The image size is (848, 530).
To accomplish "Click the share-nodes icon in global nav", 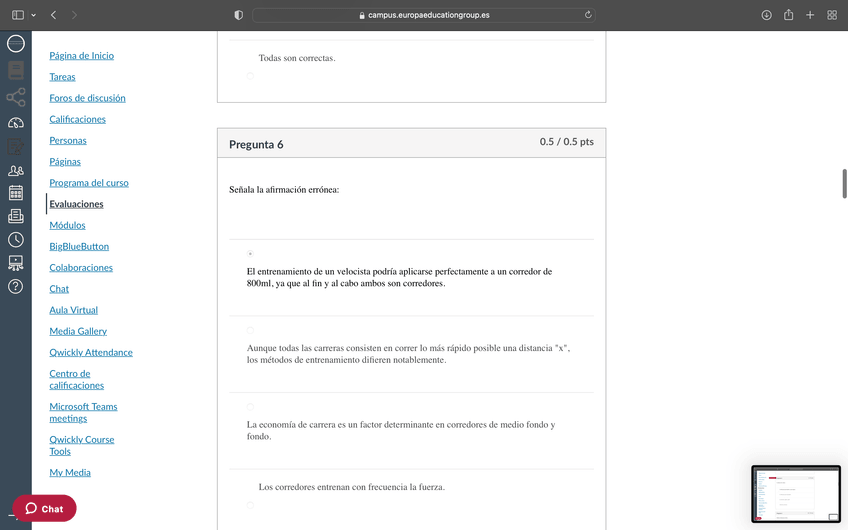I will tap(16, 97).
